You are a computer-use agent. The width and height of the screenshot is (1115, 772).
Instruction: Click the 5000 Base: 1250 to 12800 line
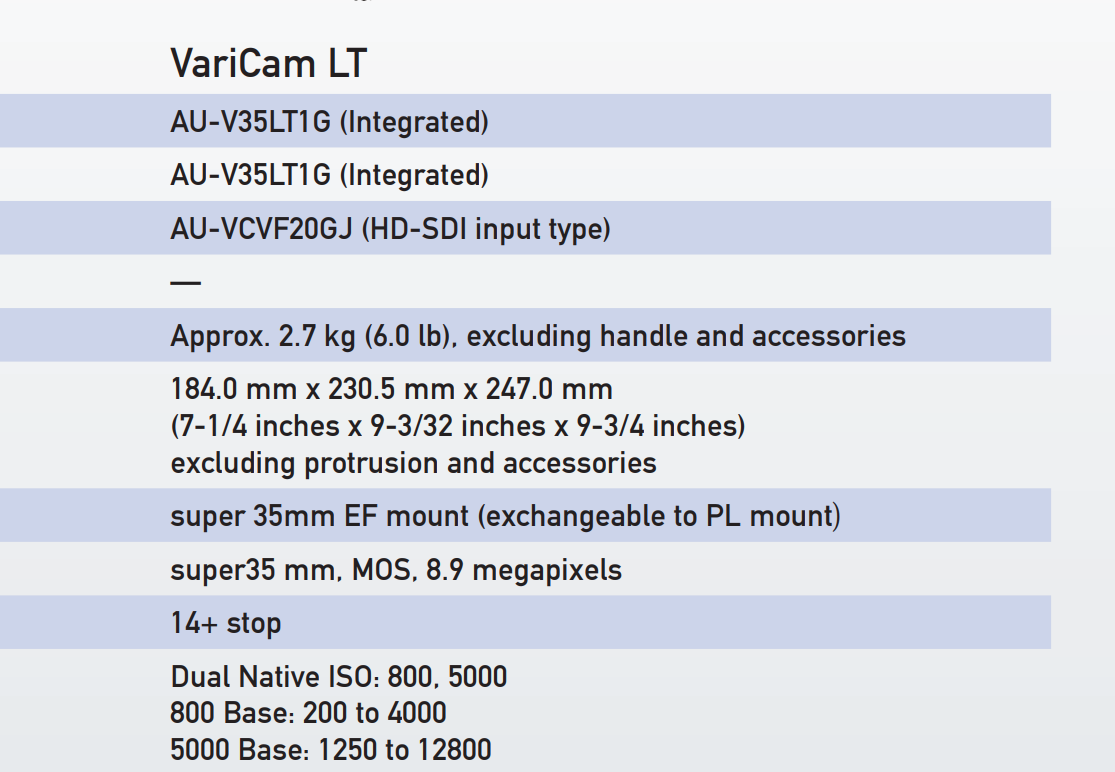click(330, 750)
